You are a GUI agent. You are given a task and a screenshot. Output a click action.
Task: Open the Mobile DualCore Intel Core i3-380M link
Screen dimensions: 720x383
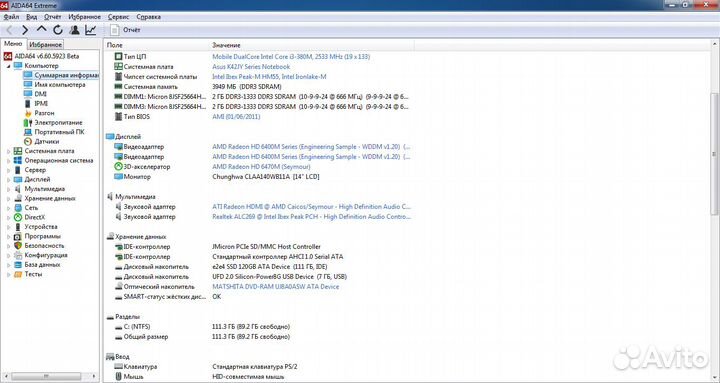click(291, 56)
